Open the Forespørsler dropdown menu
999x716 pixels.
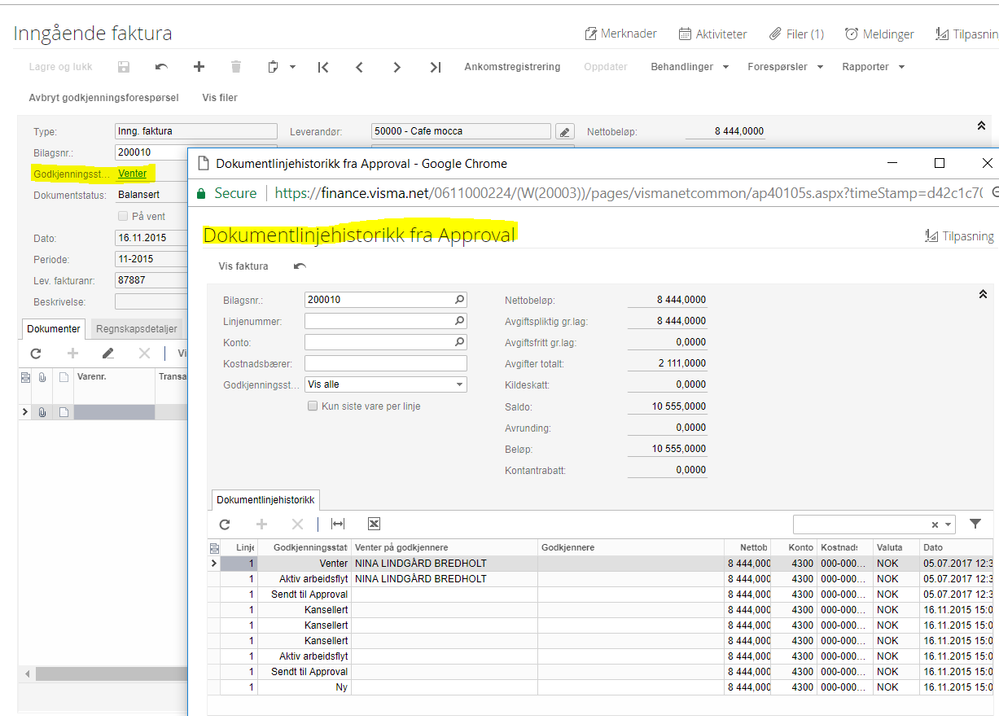(x=785, y=67)
